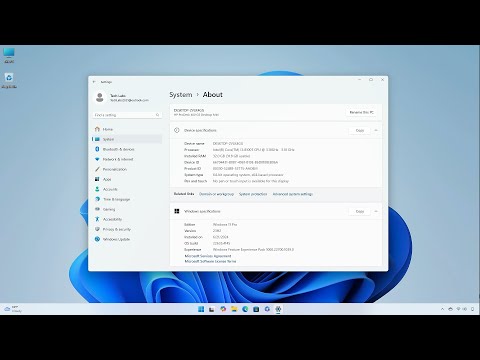Select the Recycle Bin desktop icon

point(9,81)
